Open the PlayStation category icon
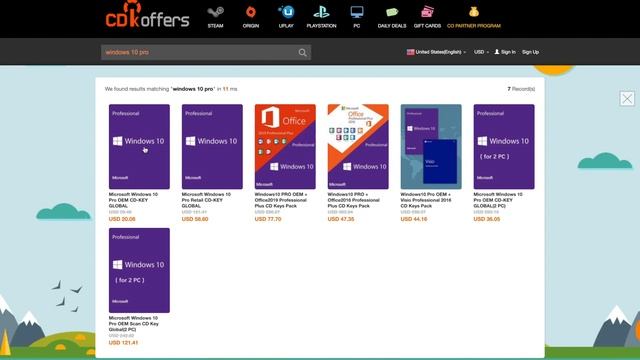 [321, 12]
